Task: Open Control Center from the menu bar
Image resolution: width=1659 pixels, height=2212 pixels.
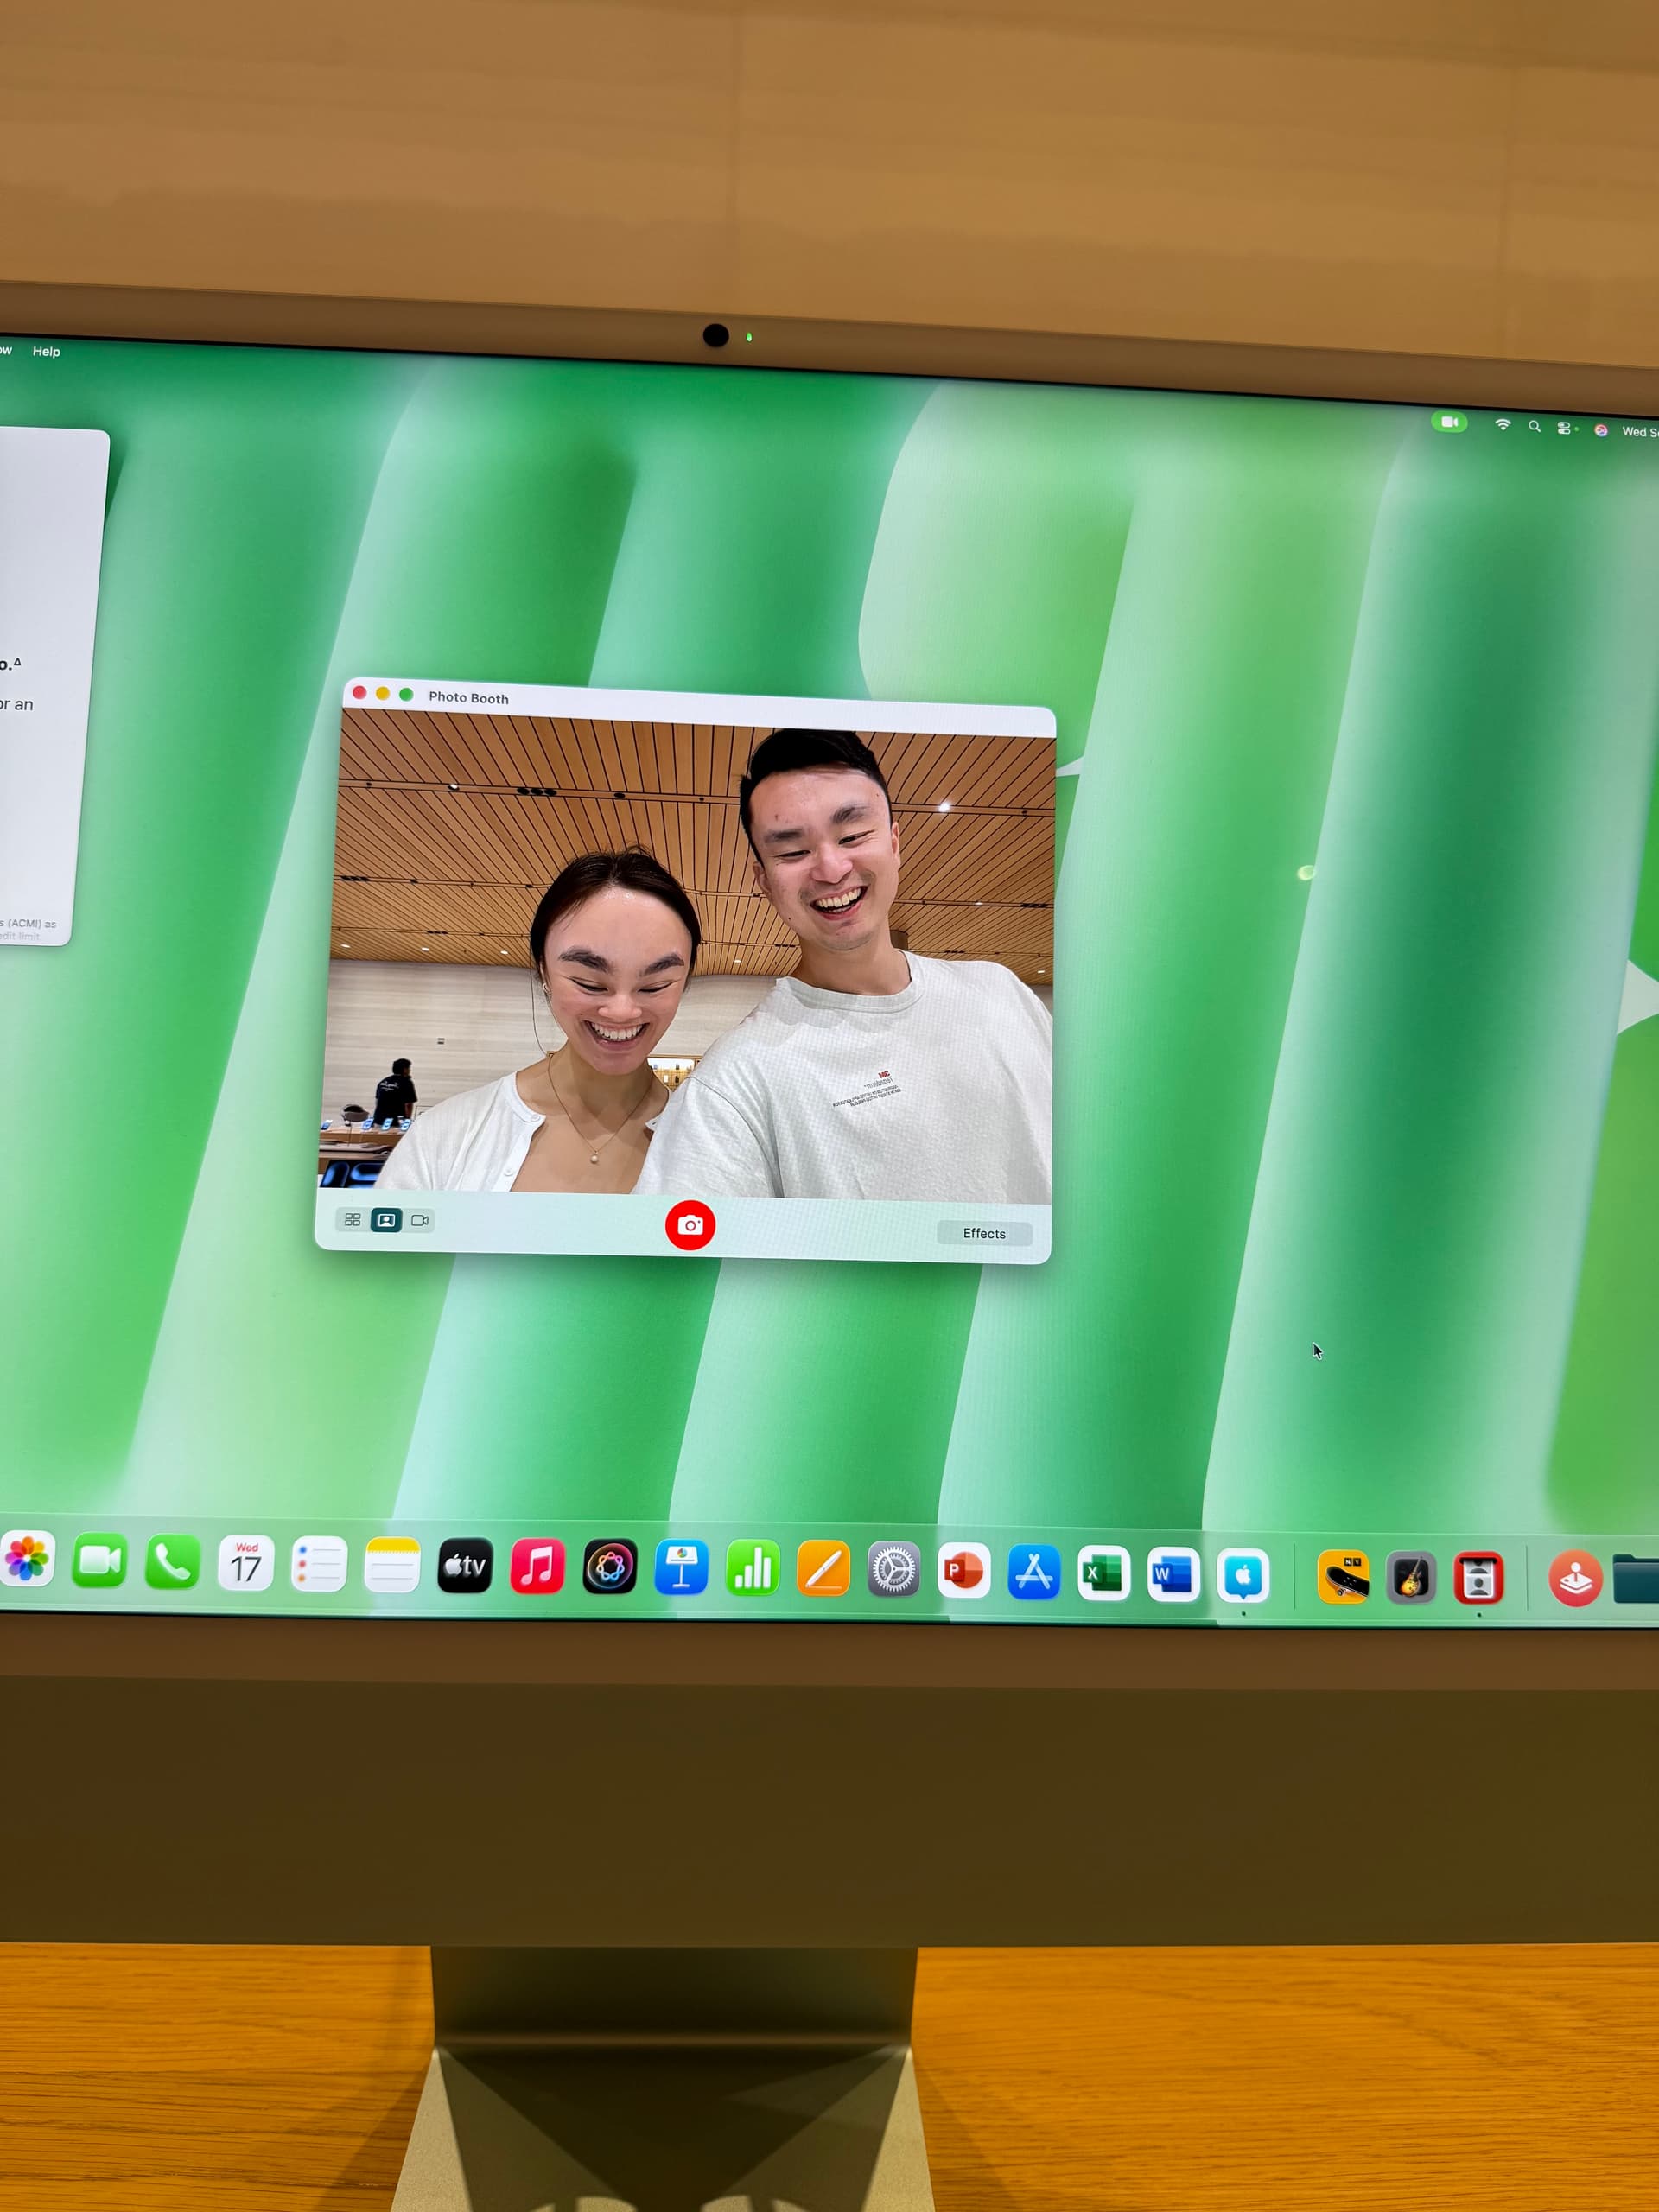Action: click(x=1565, y=428)
